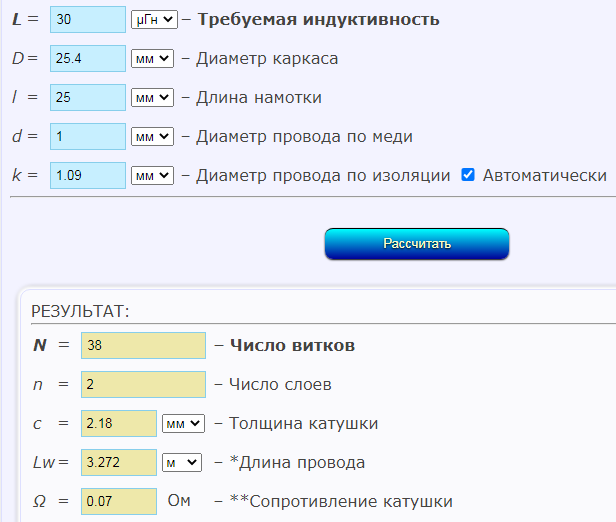Expand the coil thickness unit dropdown

click(x=183, y=424)
